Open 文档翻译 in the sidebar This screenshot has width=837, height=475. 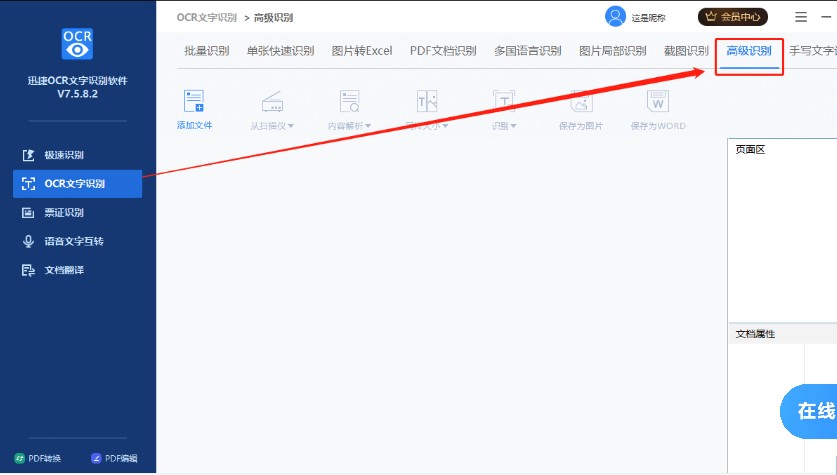(77, 271)
